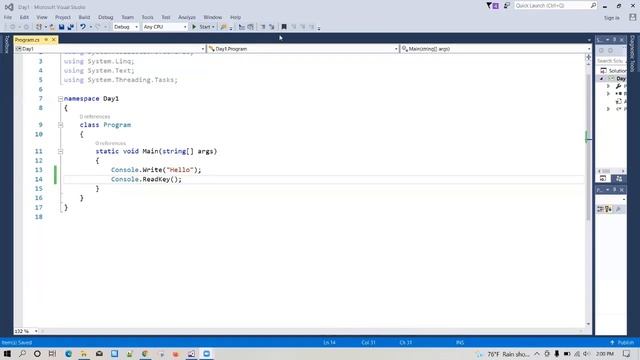
Task: Pin the Program.cs tab
Action: [46, 40]
